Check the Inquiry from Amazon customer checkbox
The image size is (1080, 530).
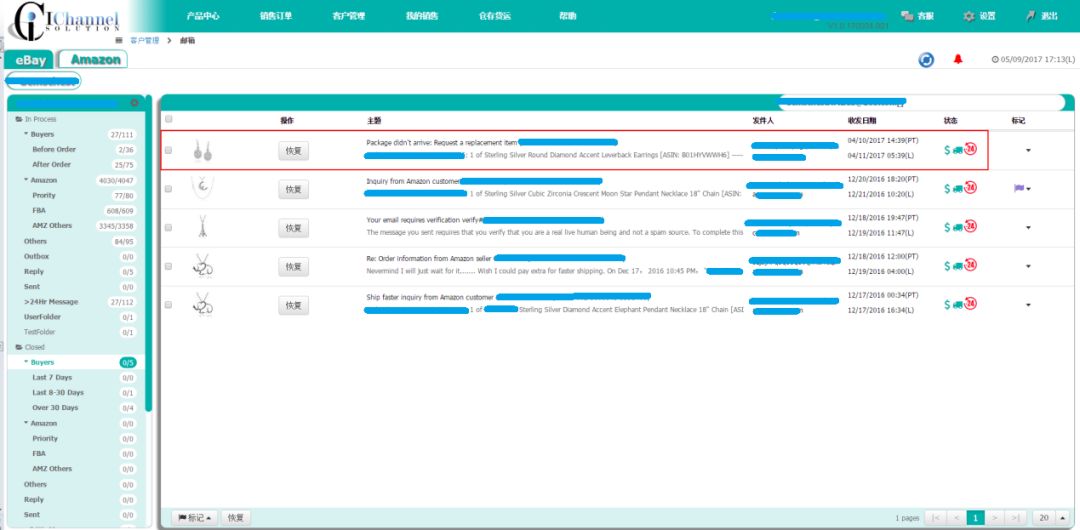pyautogui.click(x=169, y=189)
